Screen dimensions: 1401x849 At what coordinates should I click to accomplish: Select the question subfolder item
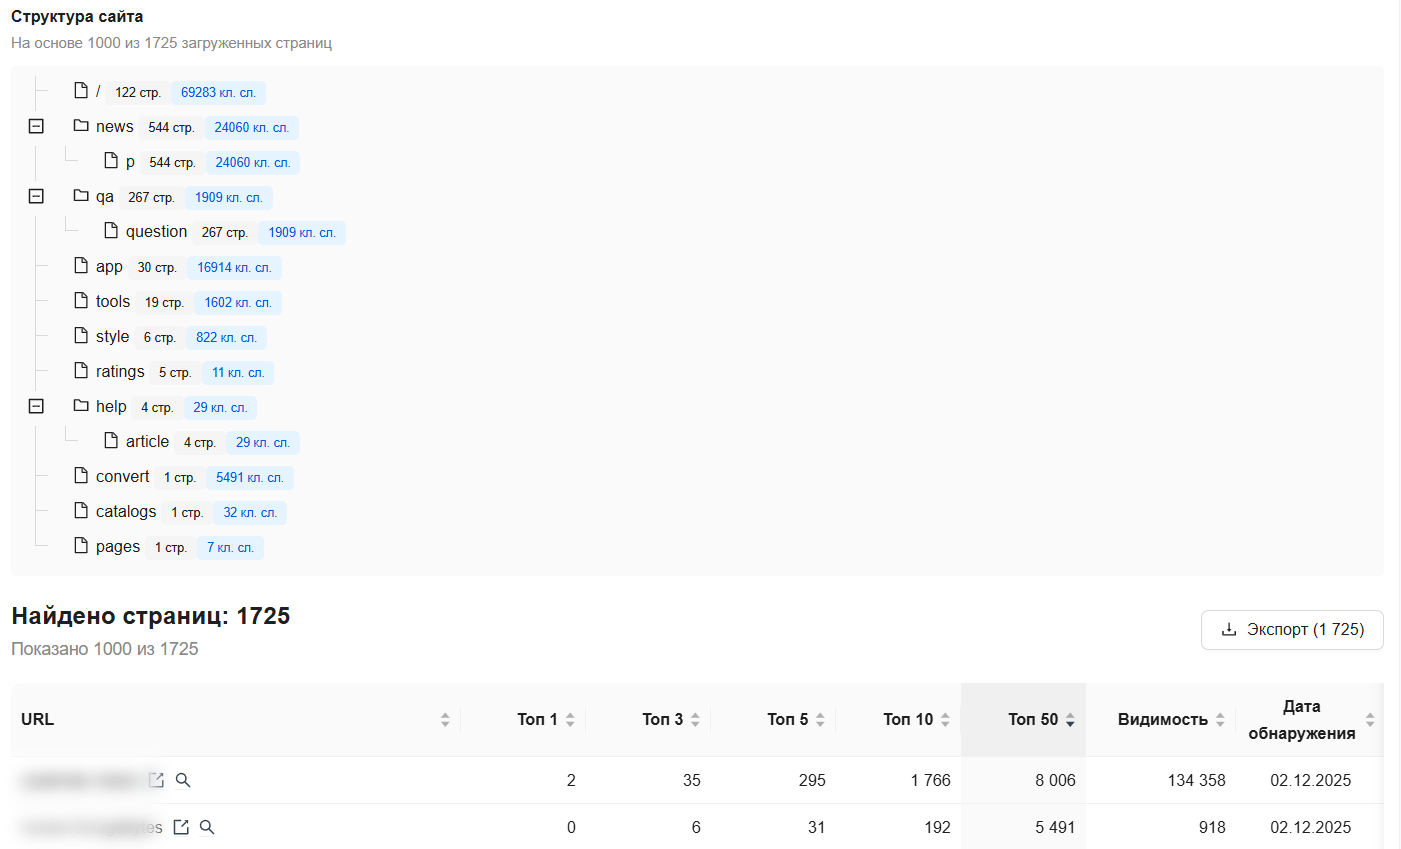point(156,232)
